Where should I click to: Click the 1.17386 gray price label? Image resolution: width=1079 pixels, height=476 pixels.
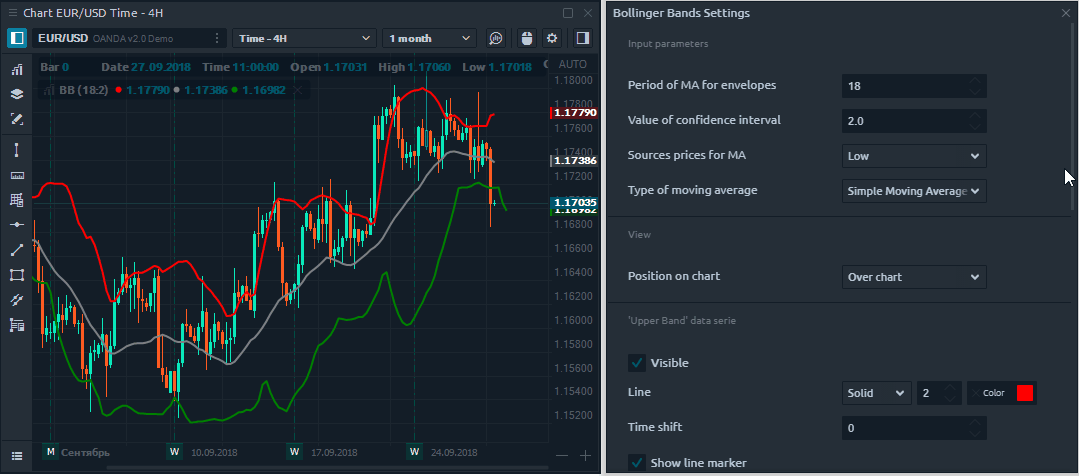(x=575, y=160)
